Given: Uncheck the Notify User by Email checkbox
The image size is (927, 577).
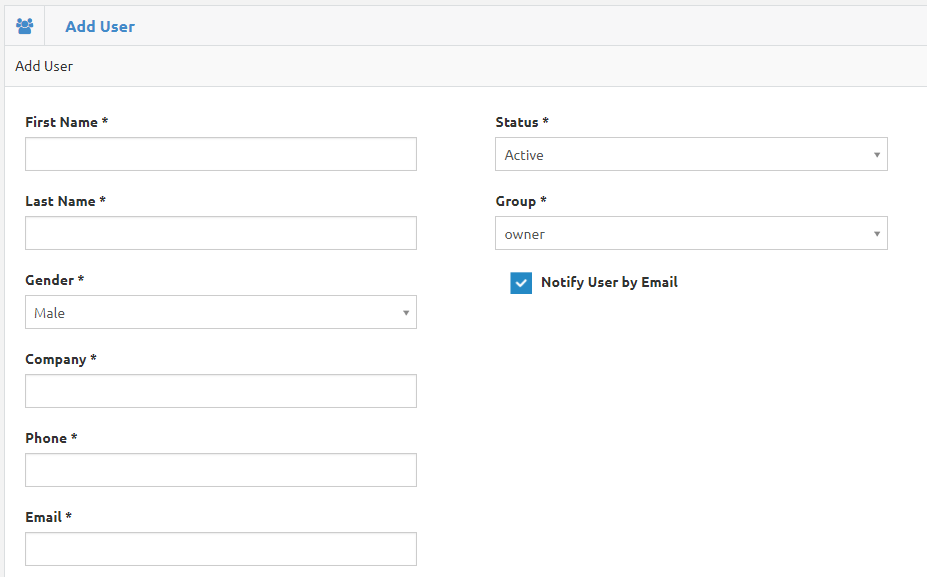Looking at the screenshot, I should [x=521, y=283].
